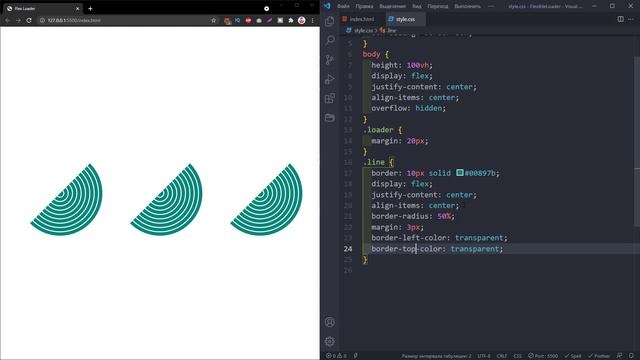Select the Flex Loader browser tab
The image size is (640, 360).
click(x=42, y=8)
